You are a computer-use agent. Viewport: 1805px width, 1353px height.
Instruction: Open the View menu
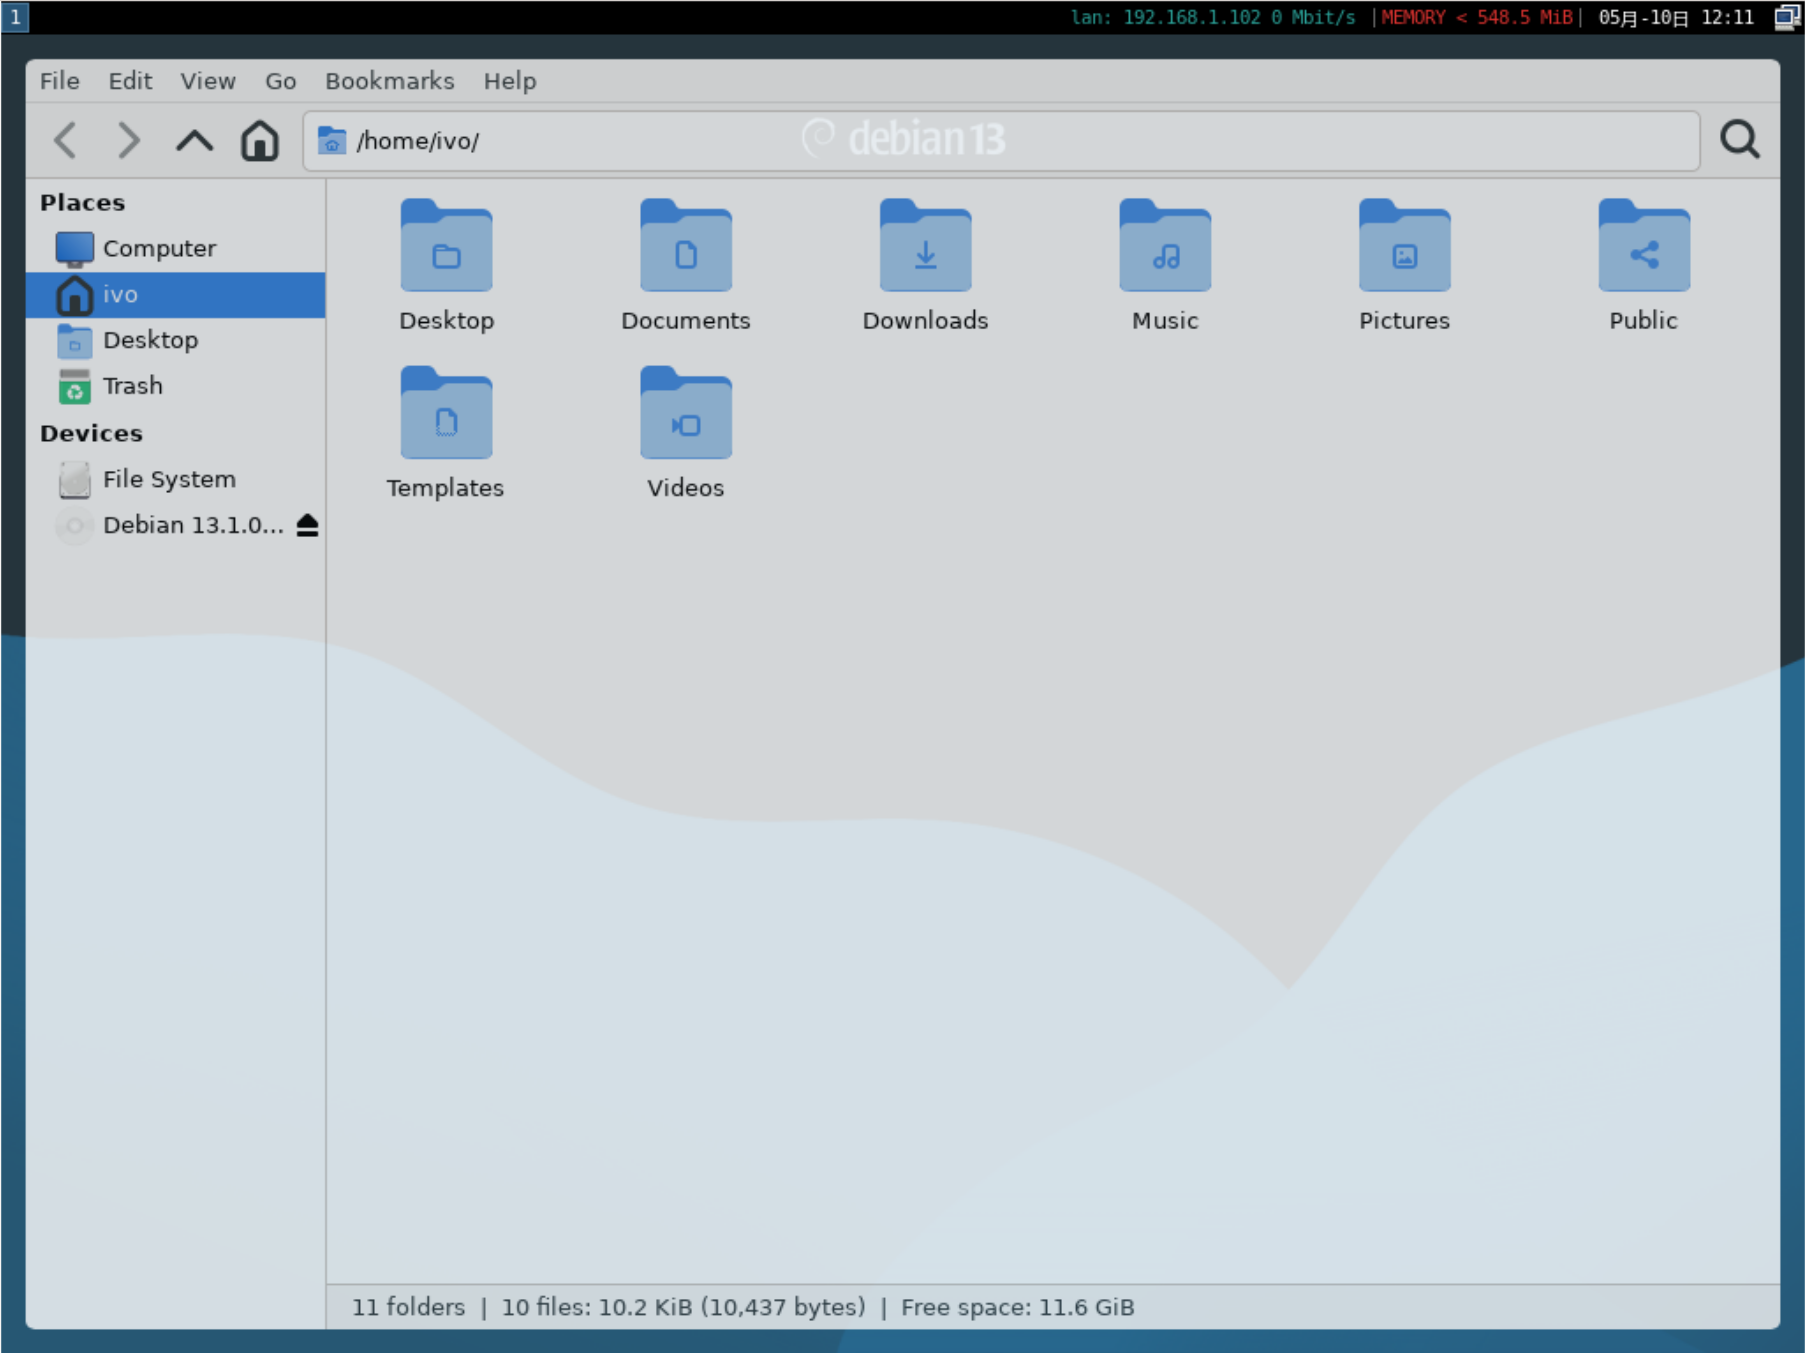click(208, 81)
